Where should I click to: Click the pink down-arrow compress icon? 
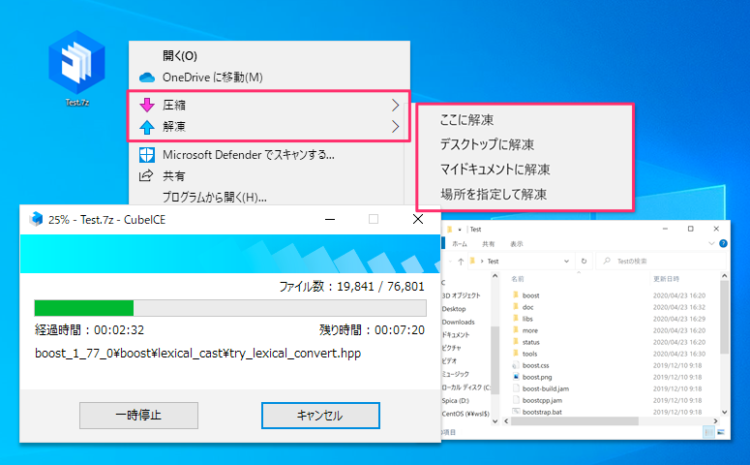click(147, 104)
